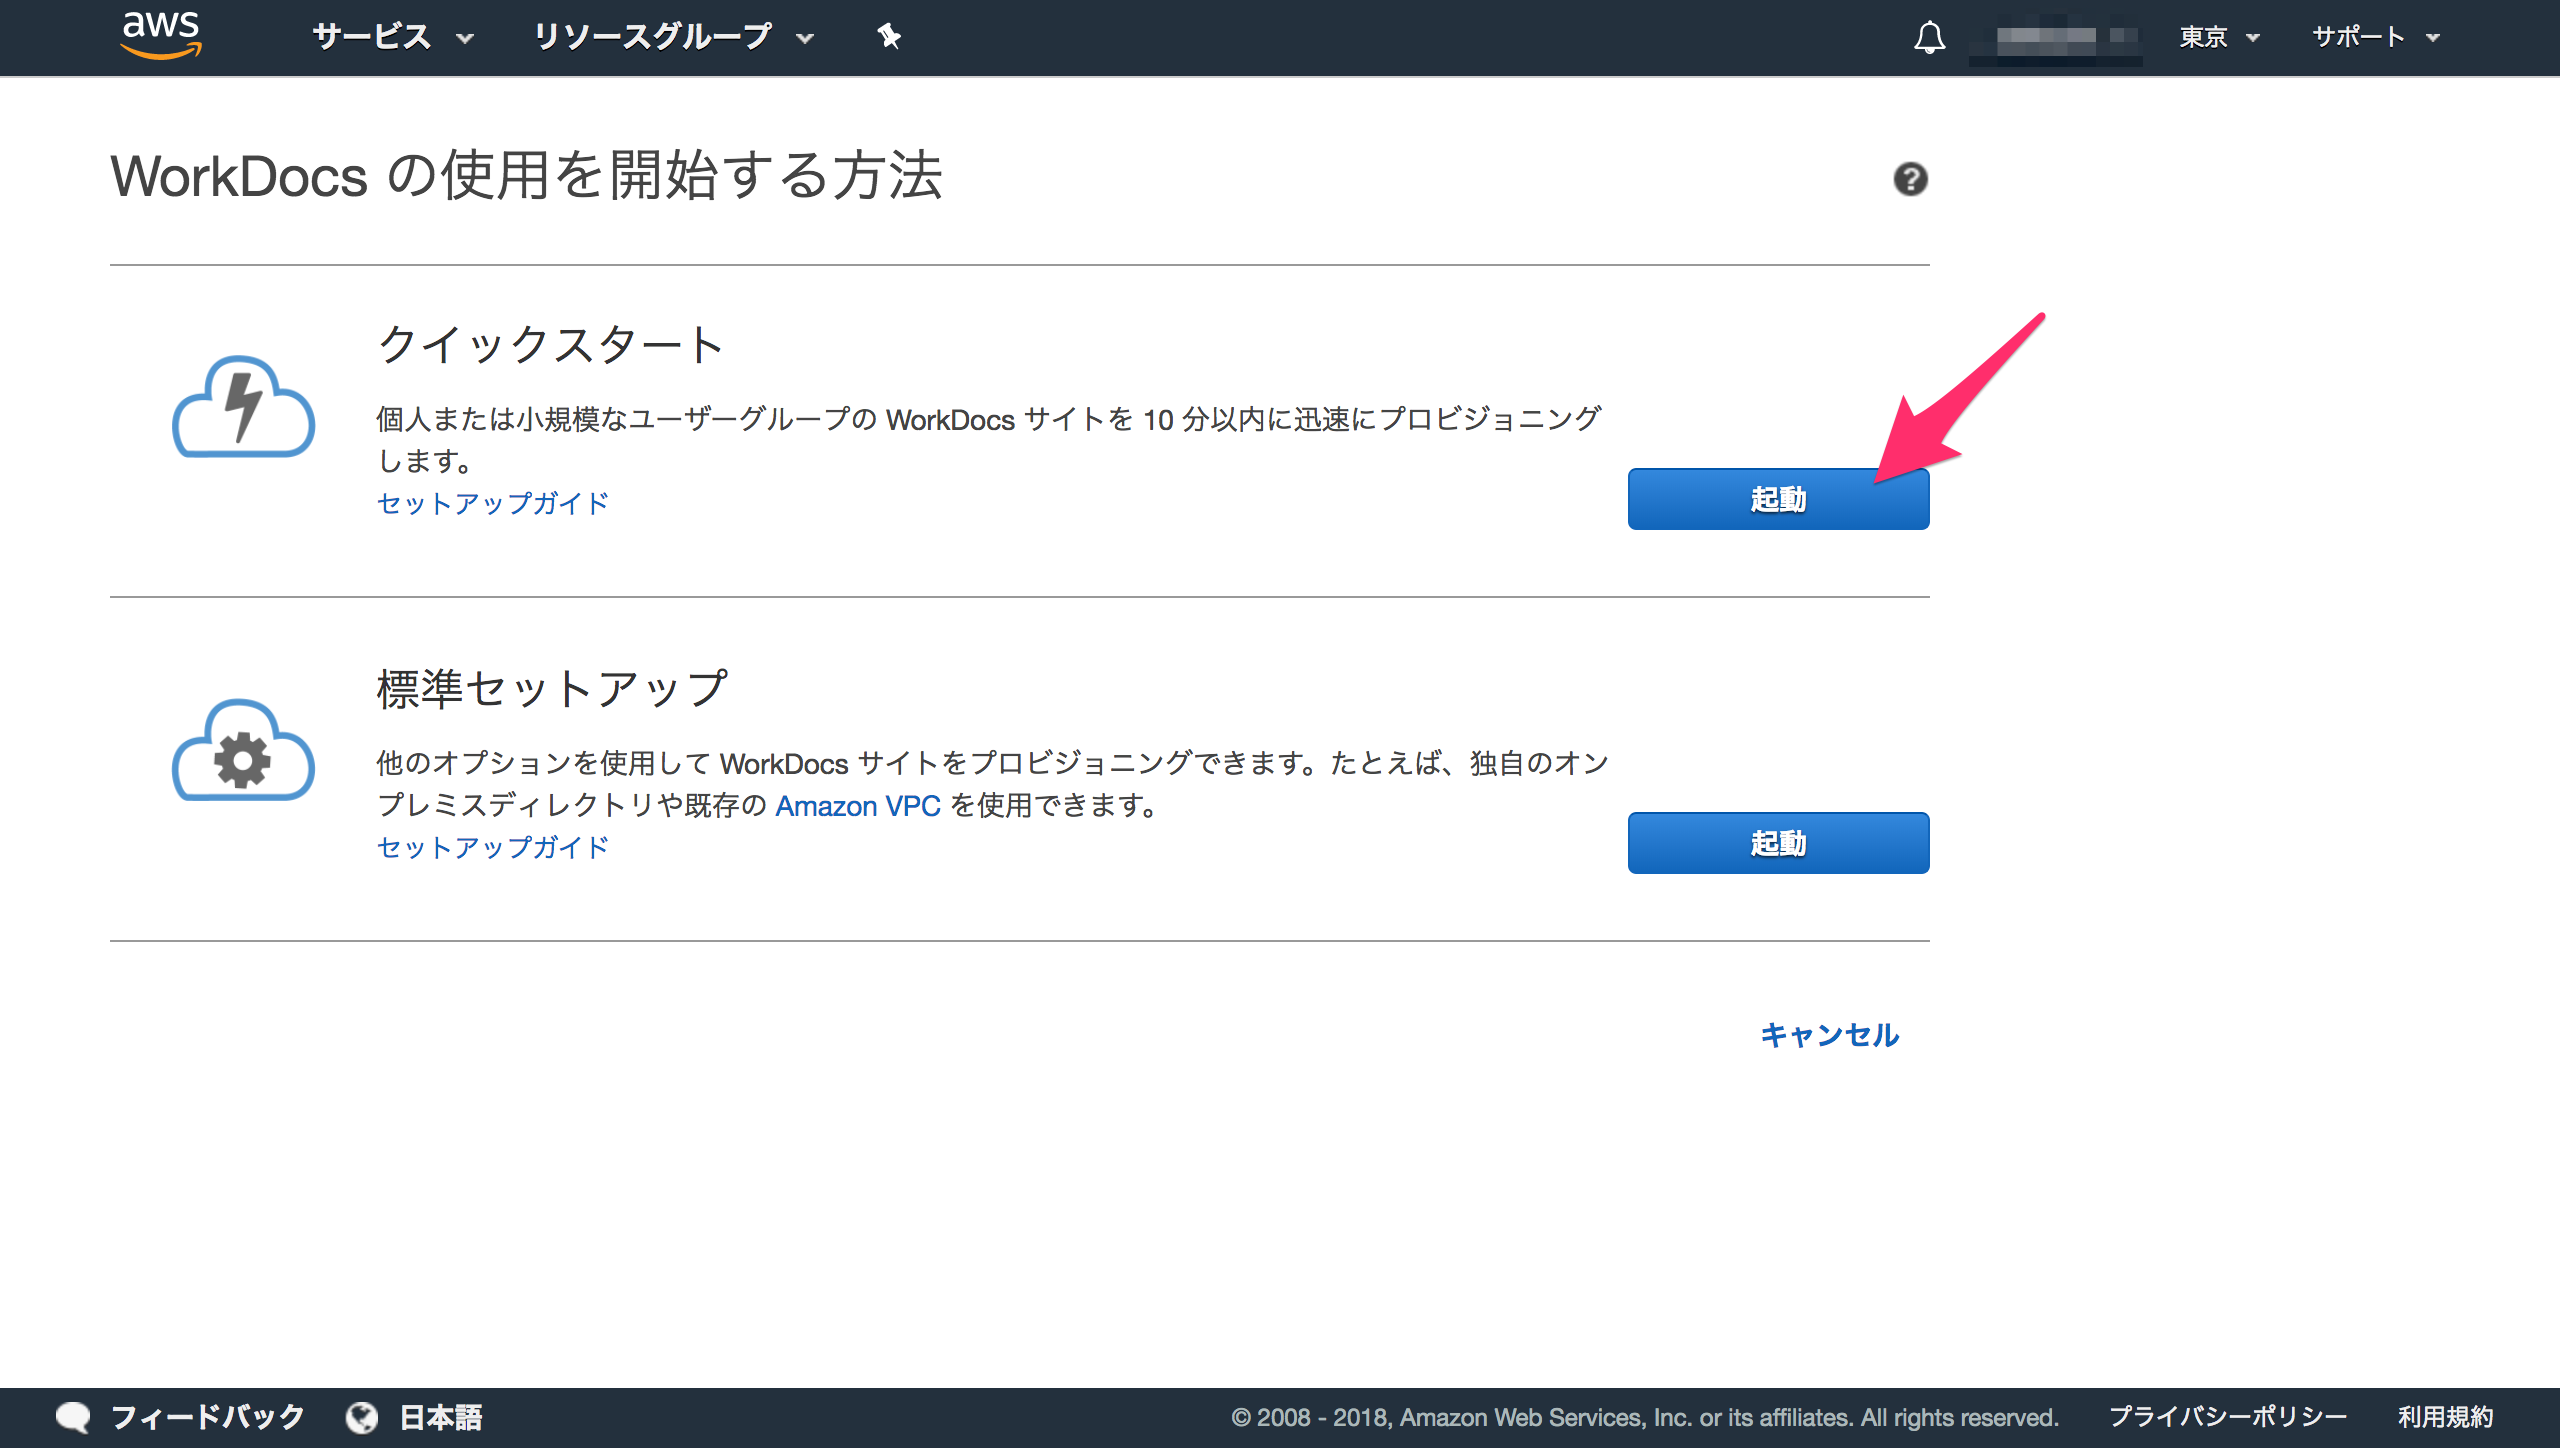The image size is (2560, 1448).
Task: Open notifications via the bell icon
Action: [x=1930, y=36]
